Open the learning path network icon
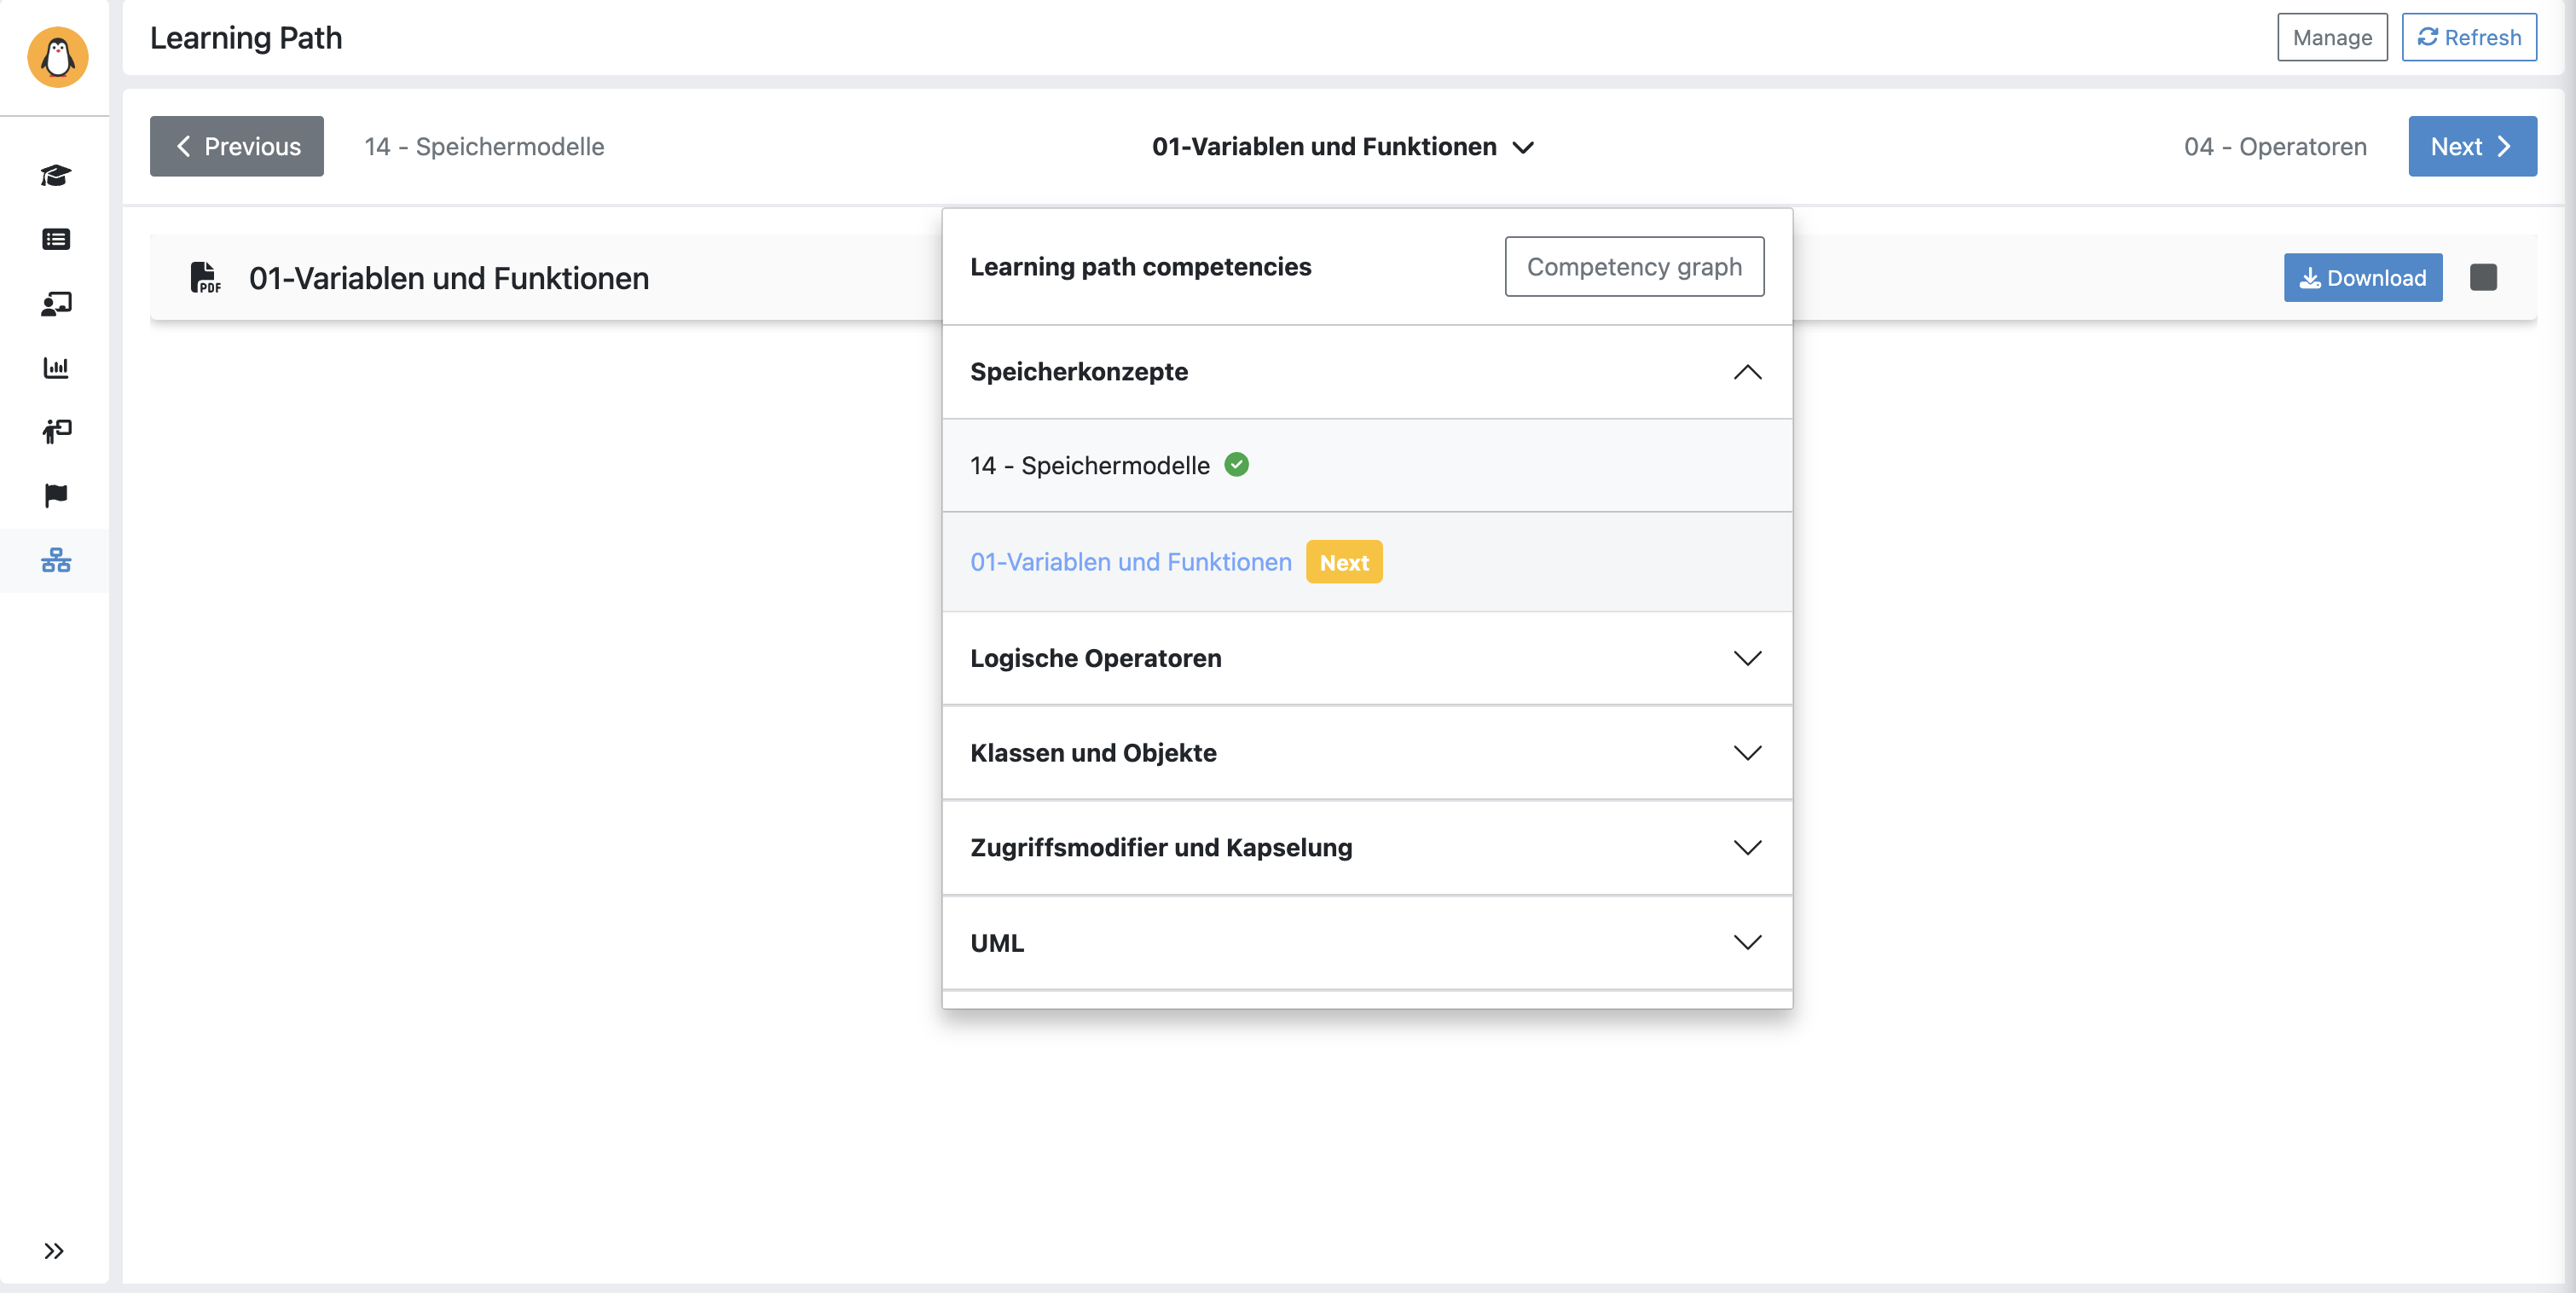Viewport: 2576px width, 1293px height. [x=56, y=560]
